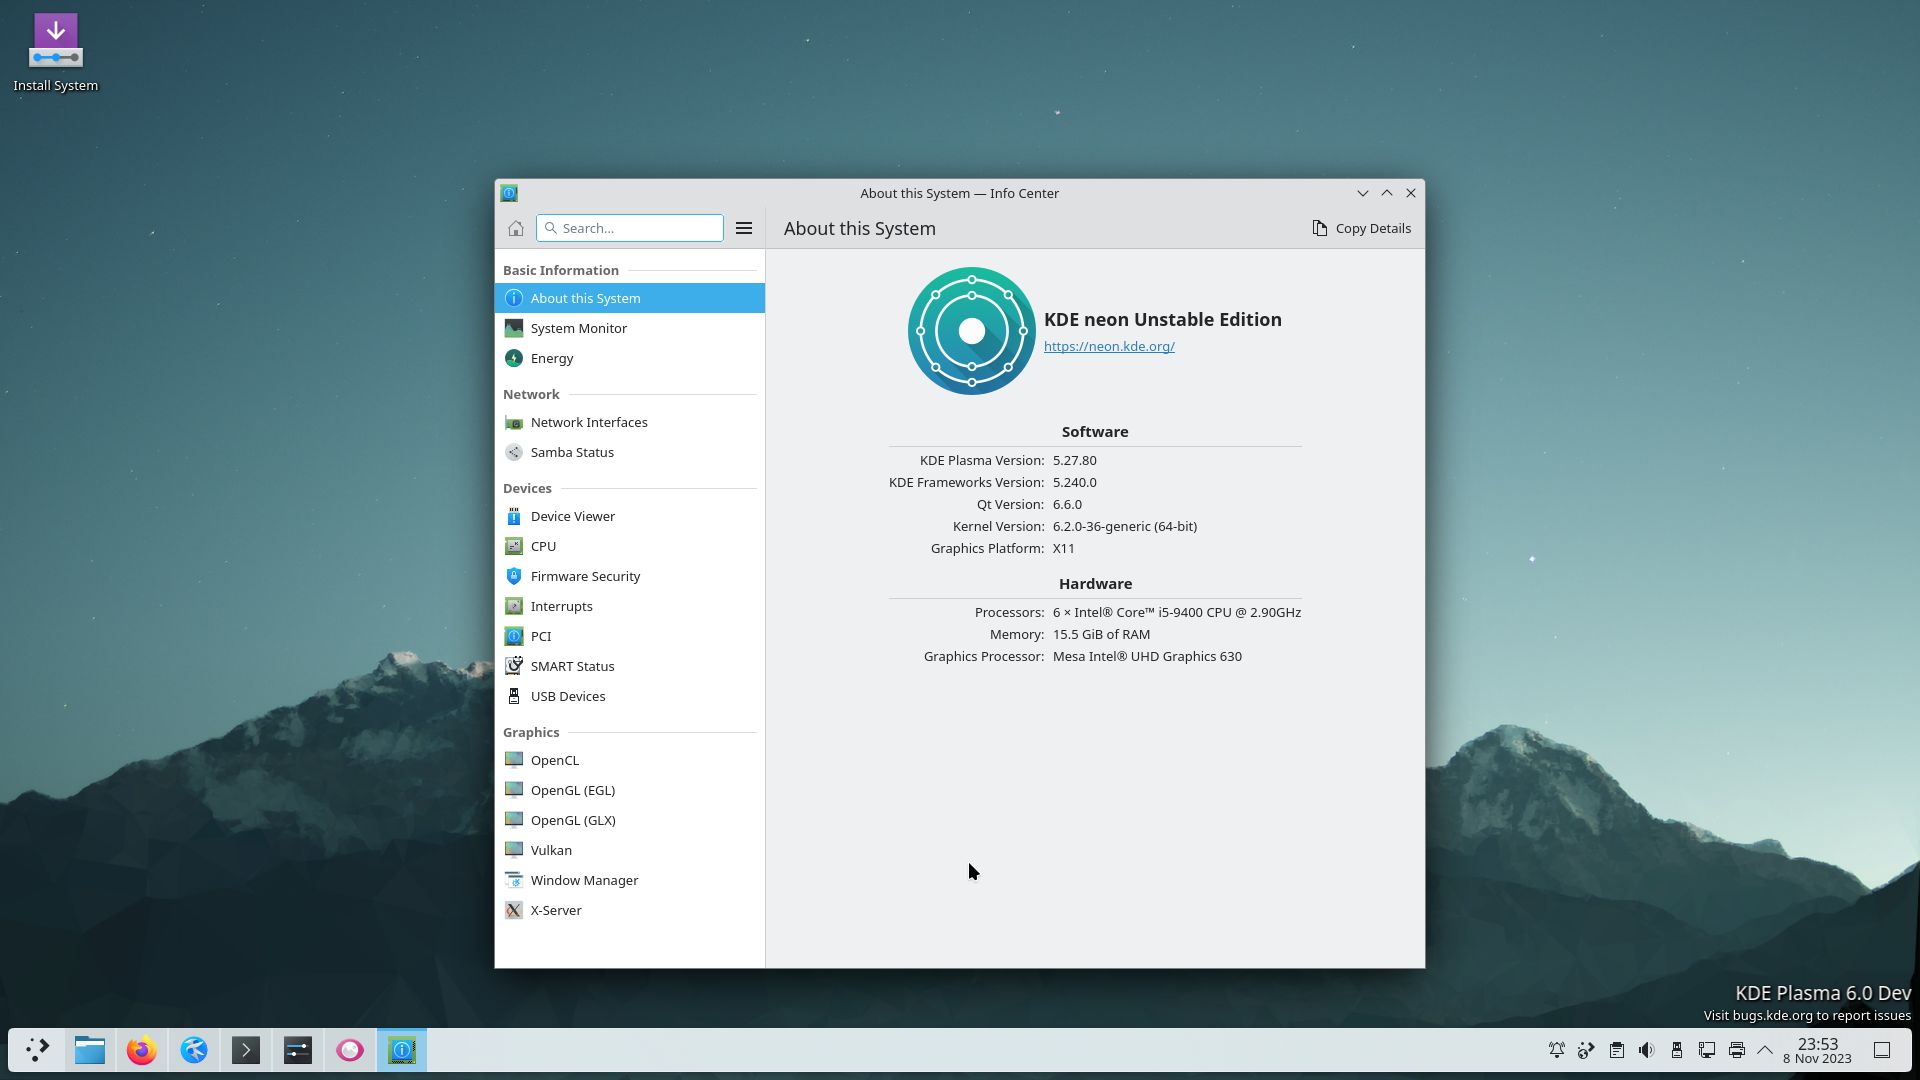The image size is (1920, 1080).
Task: Open System Settings from taskbar
Action: coord(298,1050)
